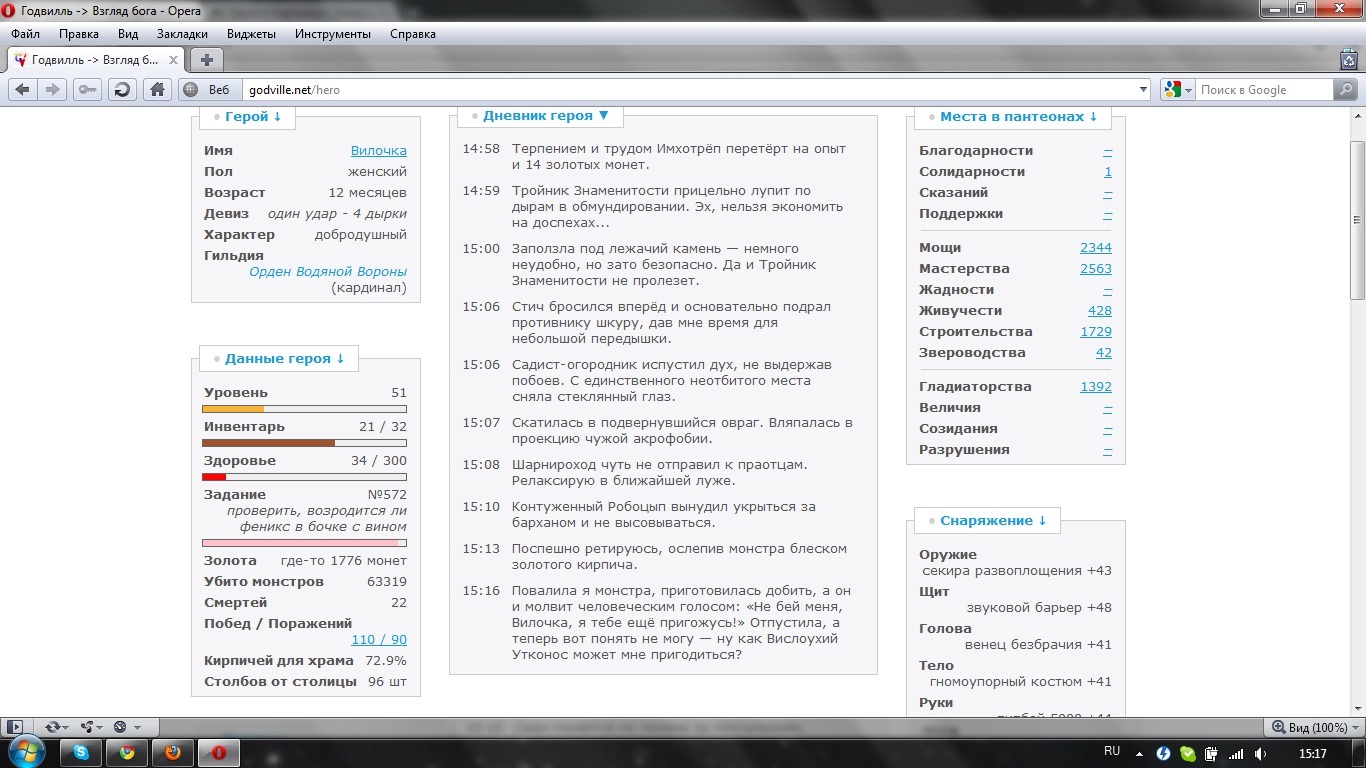The width and height of the screenshot is (1366, 768).
Task: Open the Мастерства rank 2563 link
Action: coord(1096,268)
